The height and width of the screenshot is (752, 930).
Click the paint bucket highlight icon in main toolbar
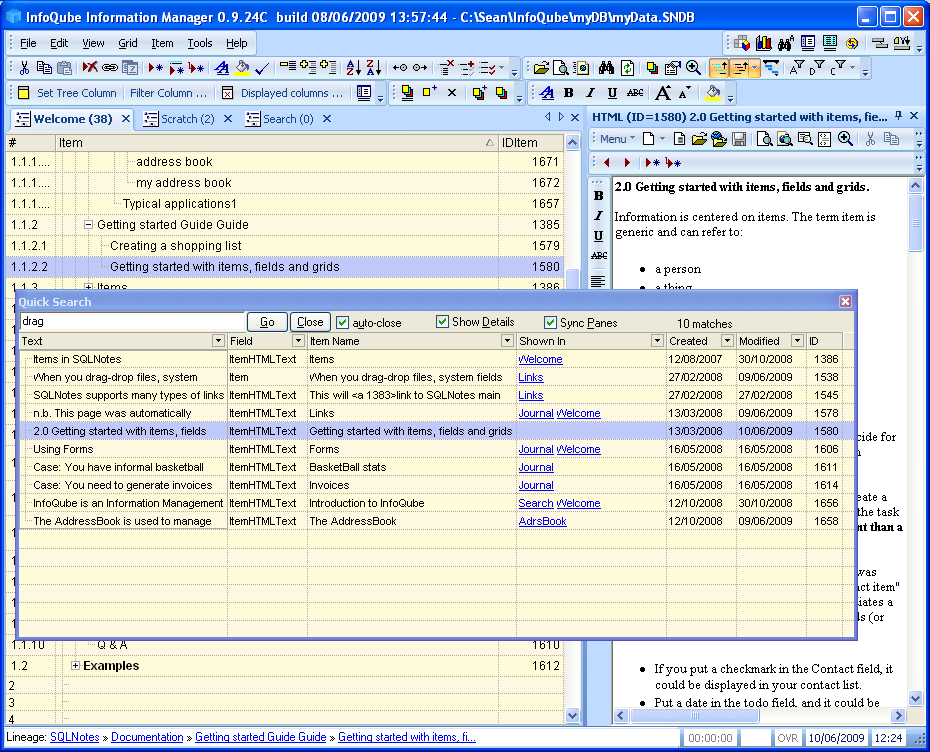(x=242, y=68)
